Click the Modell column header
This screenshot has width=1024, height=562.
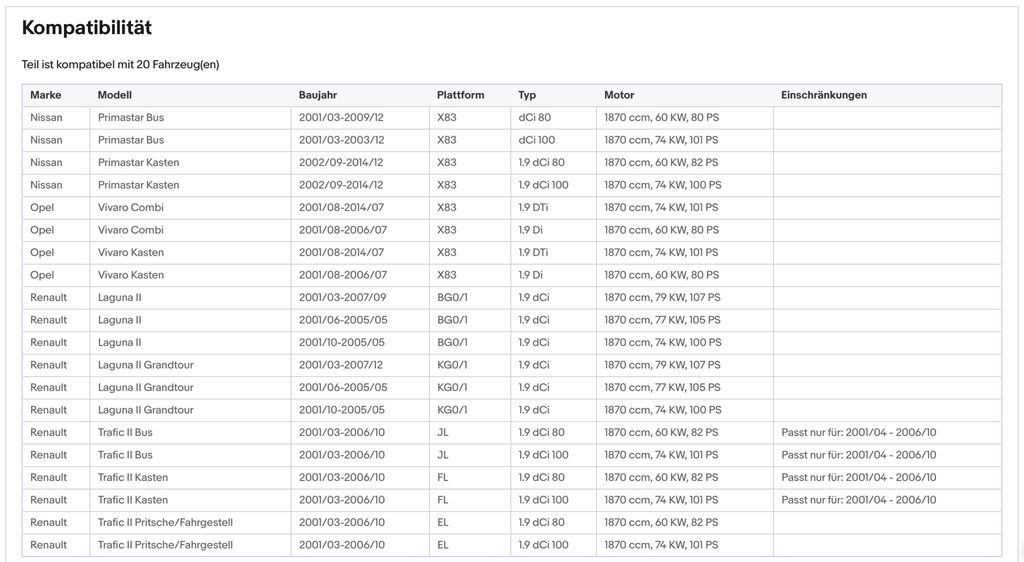[115, 95]
